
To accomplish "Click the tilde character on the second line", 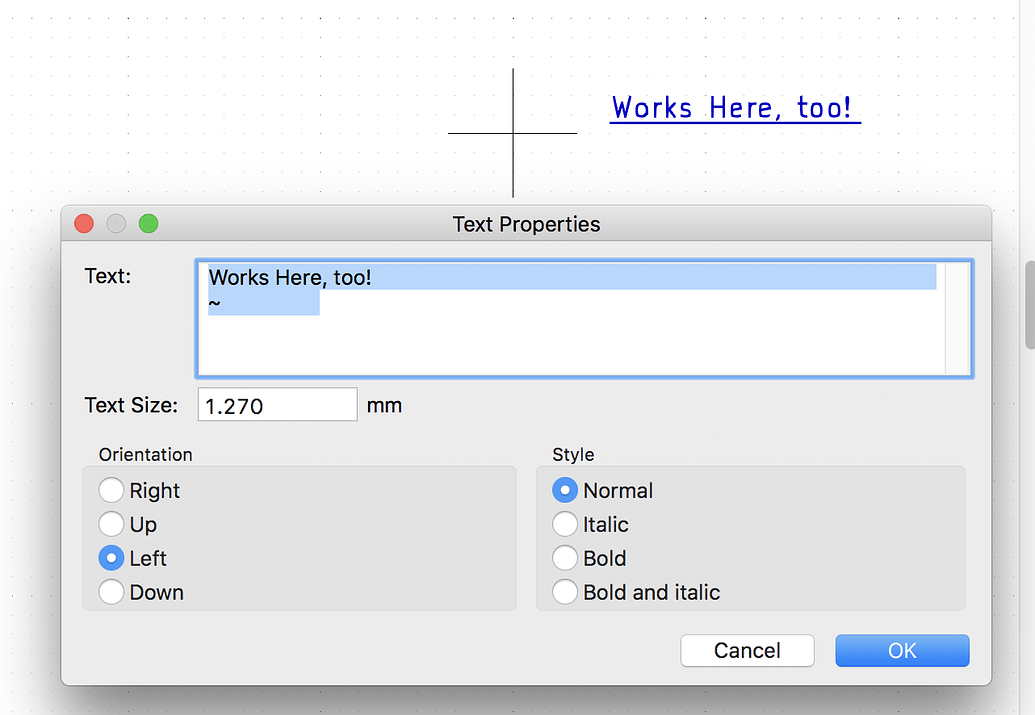I will (x=214, y=302).
